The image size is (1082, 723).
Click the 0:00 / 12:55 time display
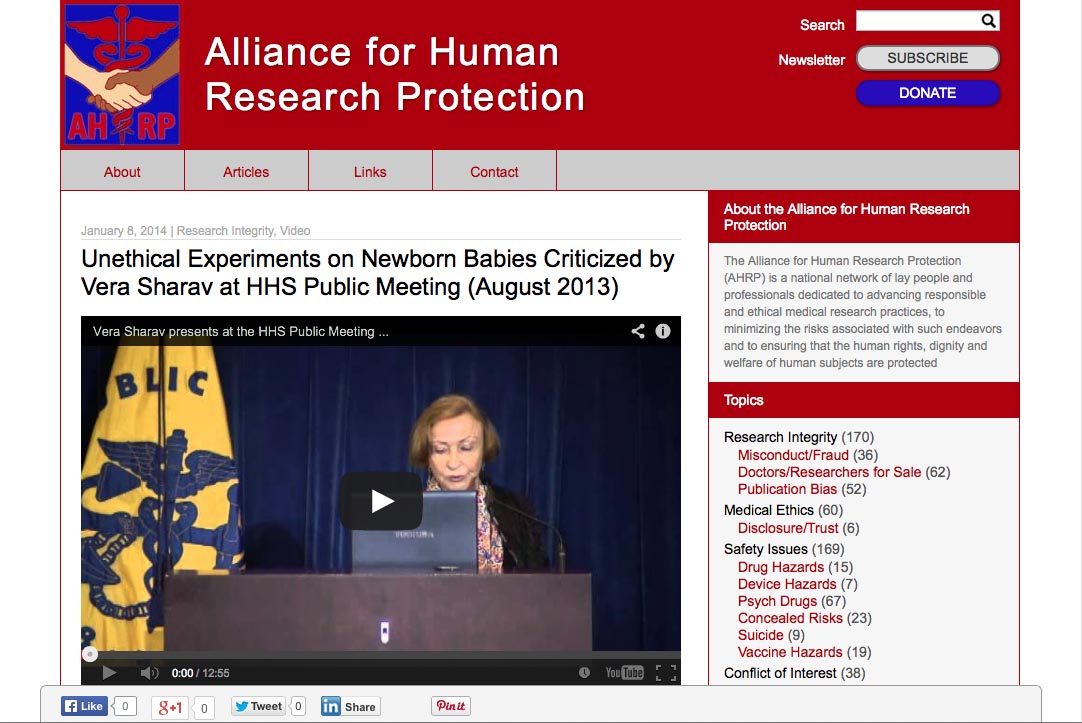pyautogui.click(x=200, y=673)
